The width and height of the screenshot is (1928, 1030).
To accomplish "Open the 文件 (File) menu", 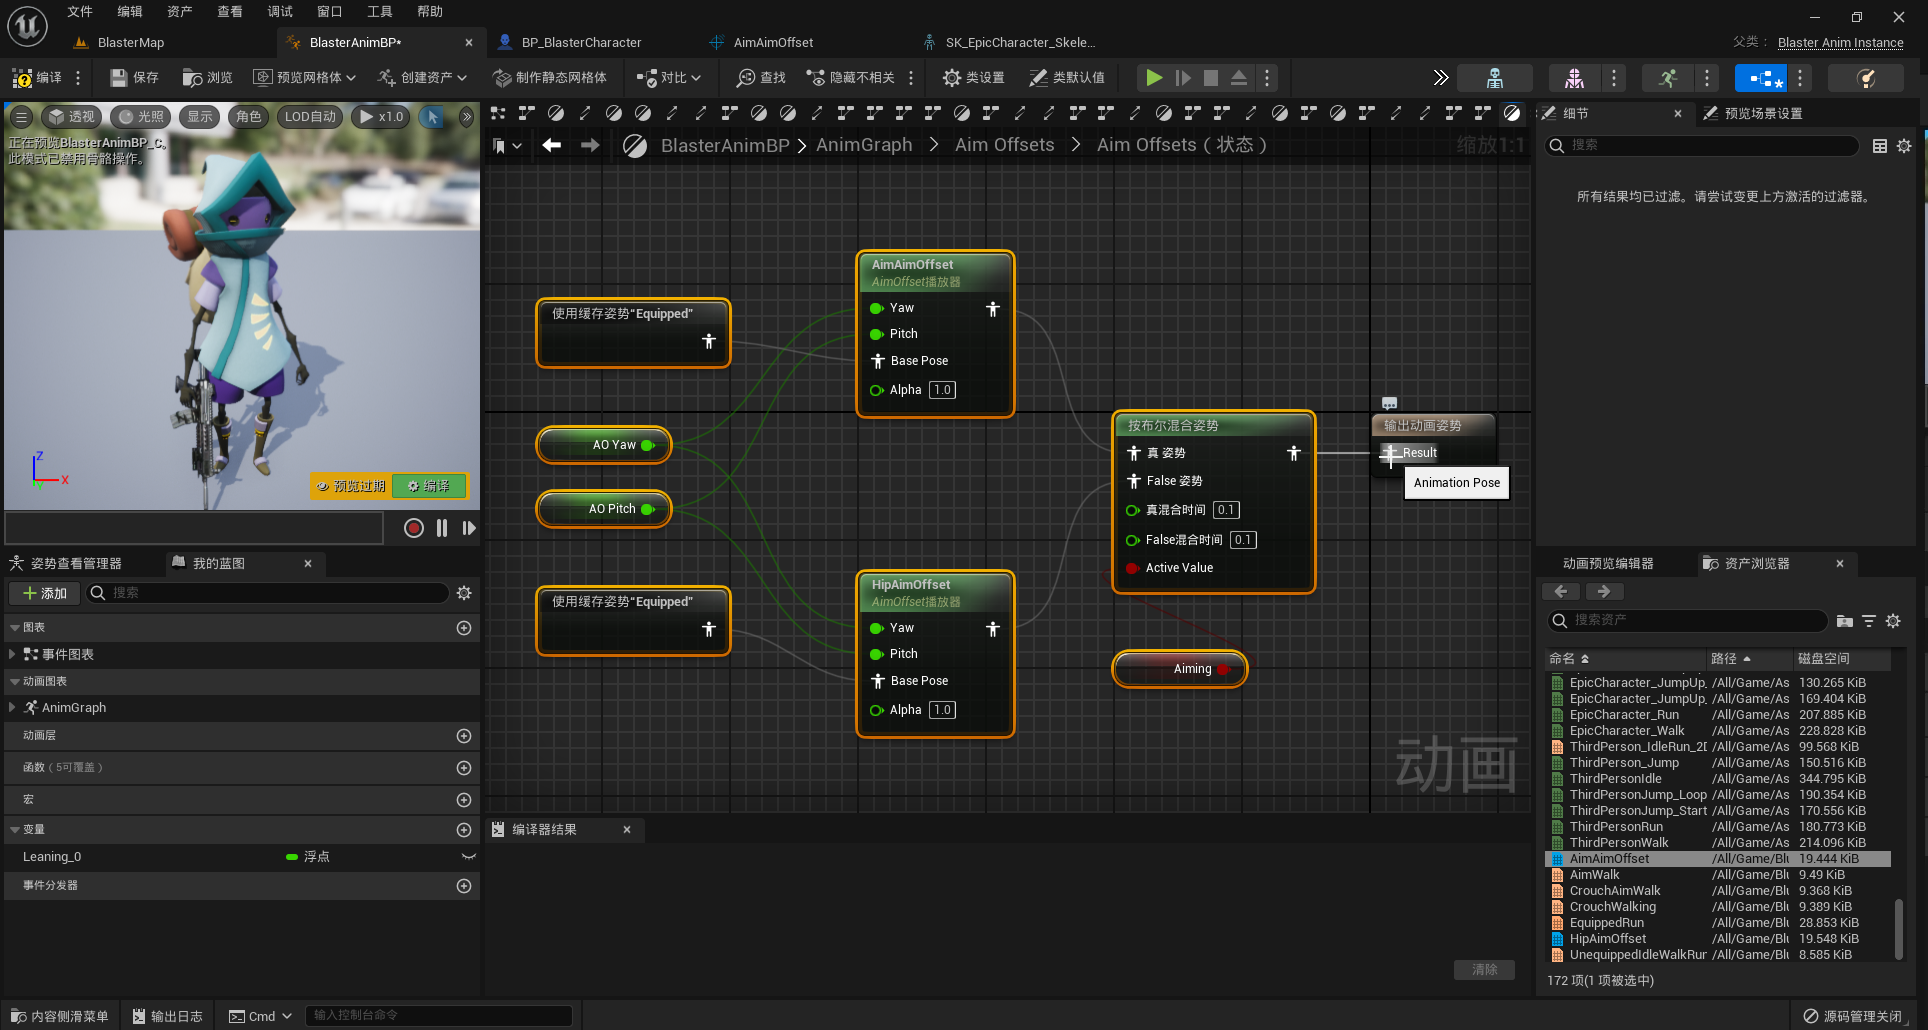I will pyautogui.click(x=79, y=11).
